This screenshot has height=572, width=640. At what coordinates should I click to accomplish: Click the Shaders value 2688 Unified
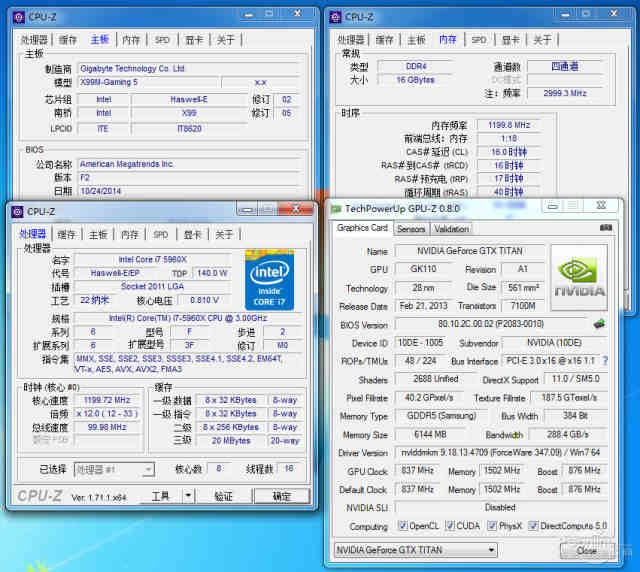point(436,379)
